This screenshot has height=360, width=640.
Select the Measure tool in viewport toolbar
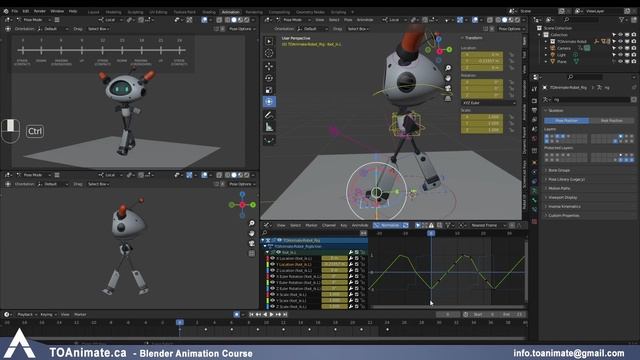(269, 127)
